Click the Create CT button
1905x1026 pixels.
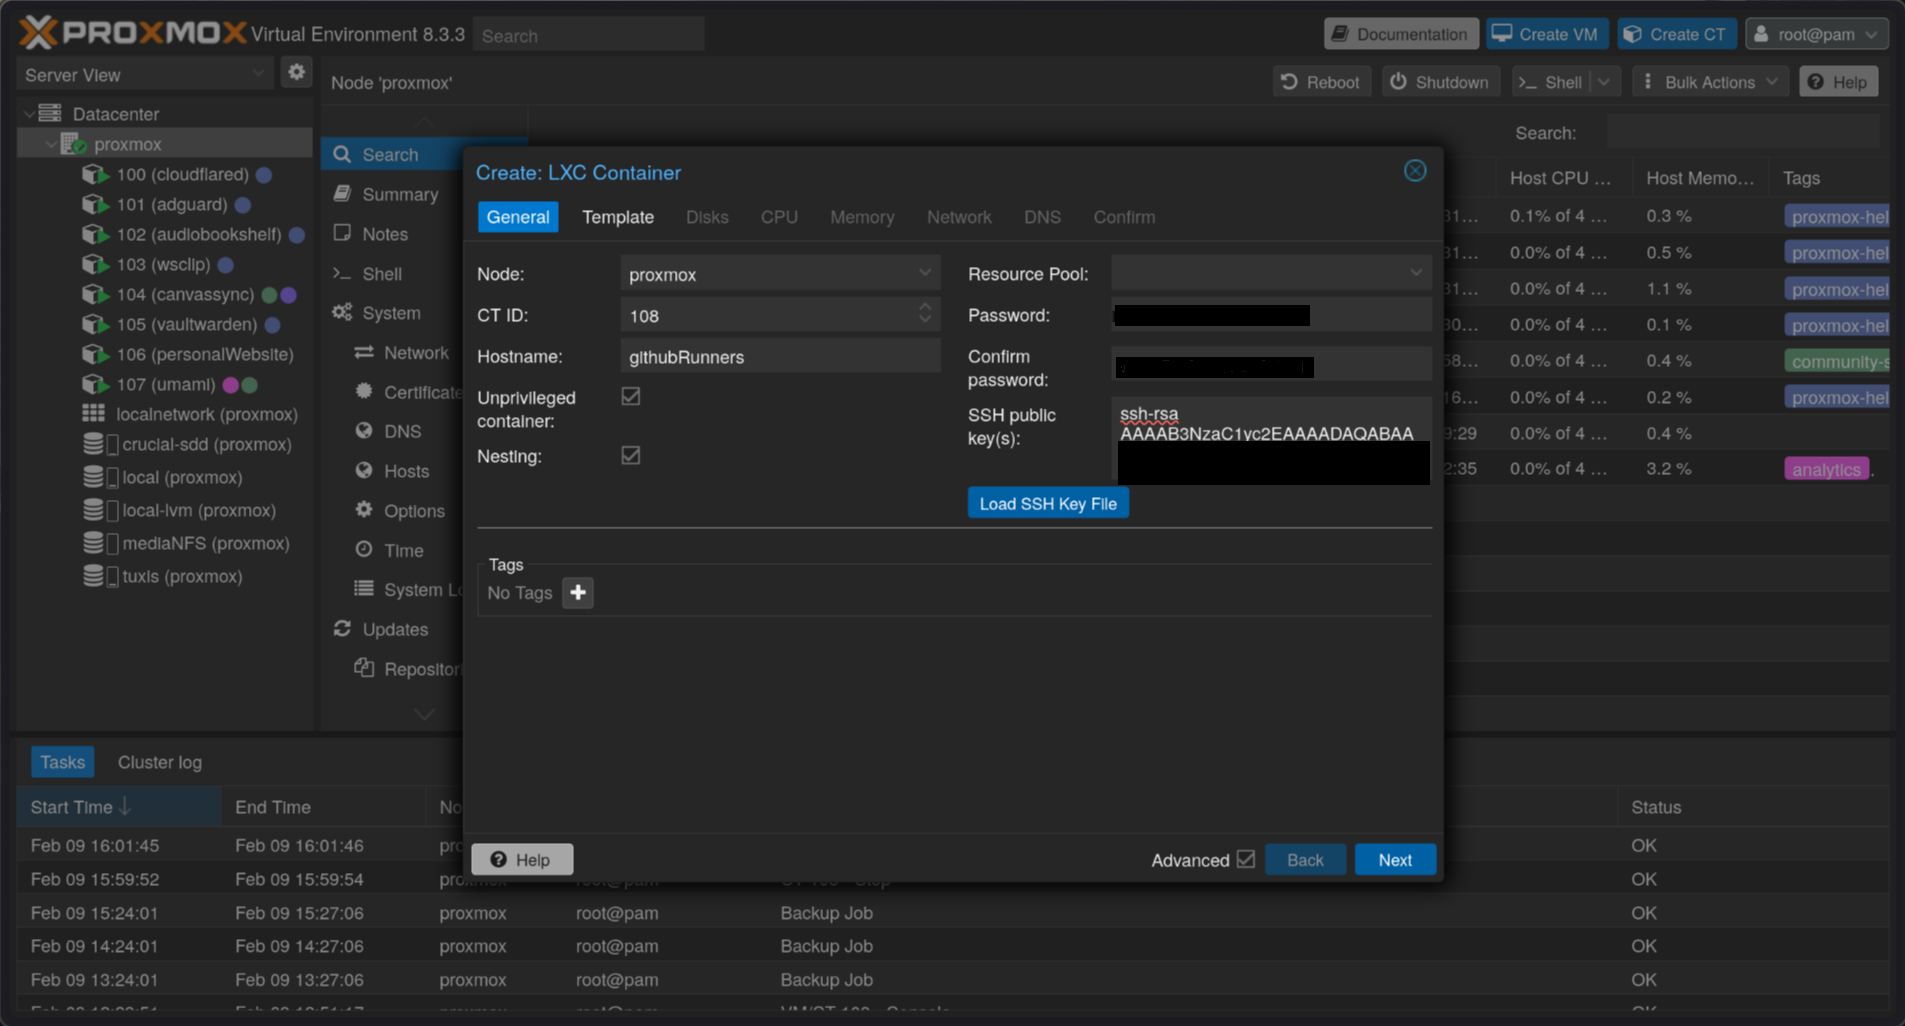(1676, 34)
